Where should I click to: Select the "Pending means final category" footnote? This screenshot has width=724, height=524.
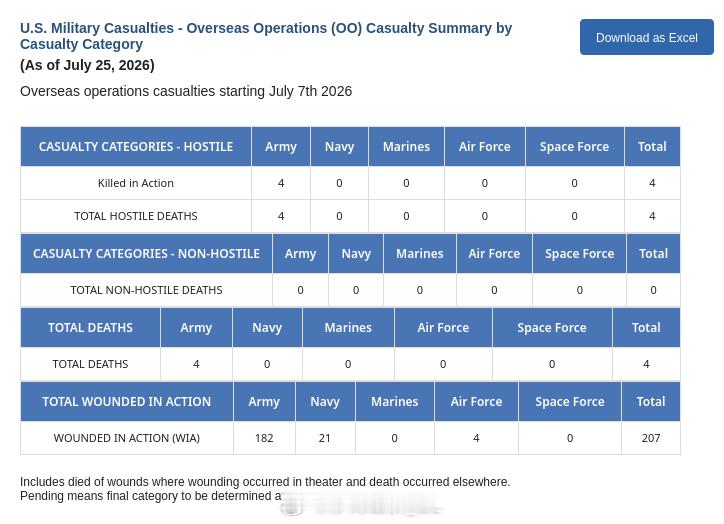click(151, 496)
